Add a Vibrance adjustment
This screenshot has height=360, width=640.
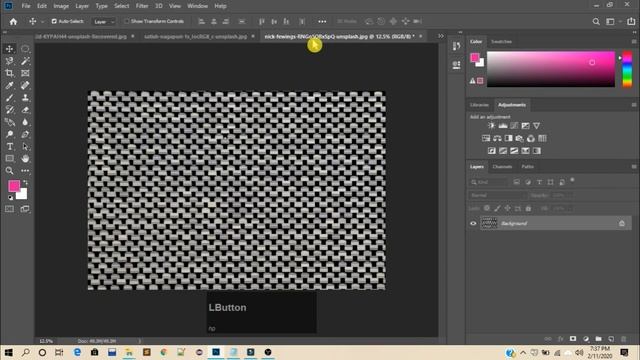pos(536,126)
